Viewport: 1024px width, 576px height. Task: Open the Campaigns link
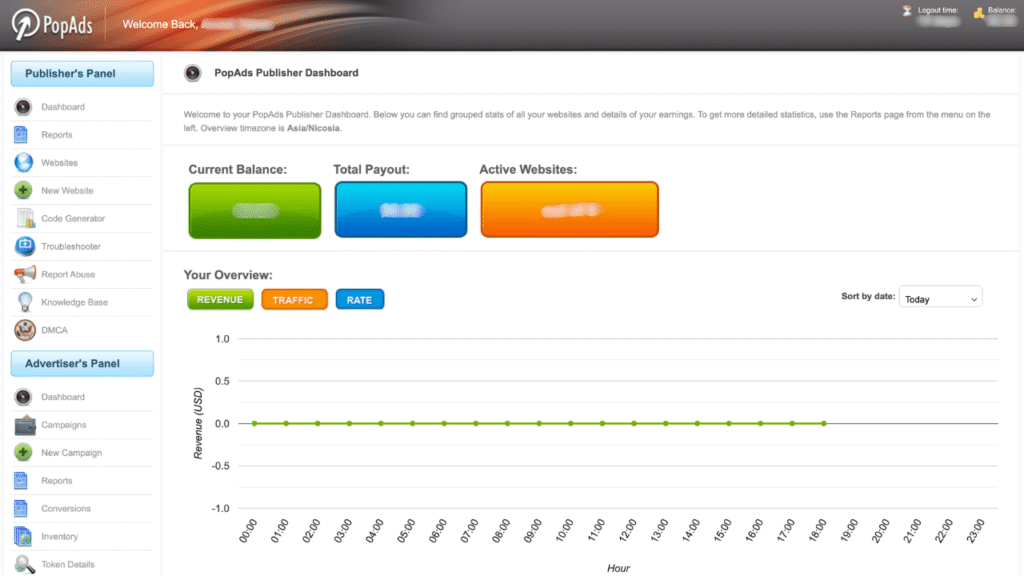point(63,425)
